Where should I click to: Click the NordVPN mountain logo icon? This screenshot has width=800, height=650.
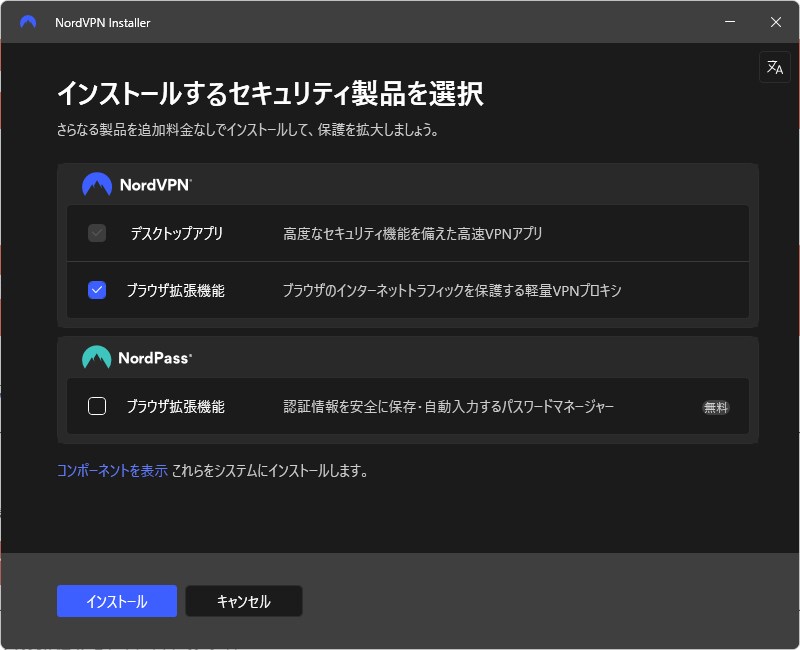(x=97, y=185)
